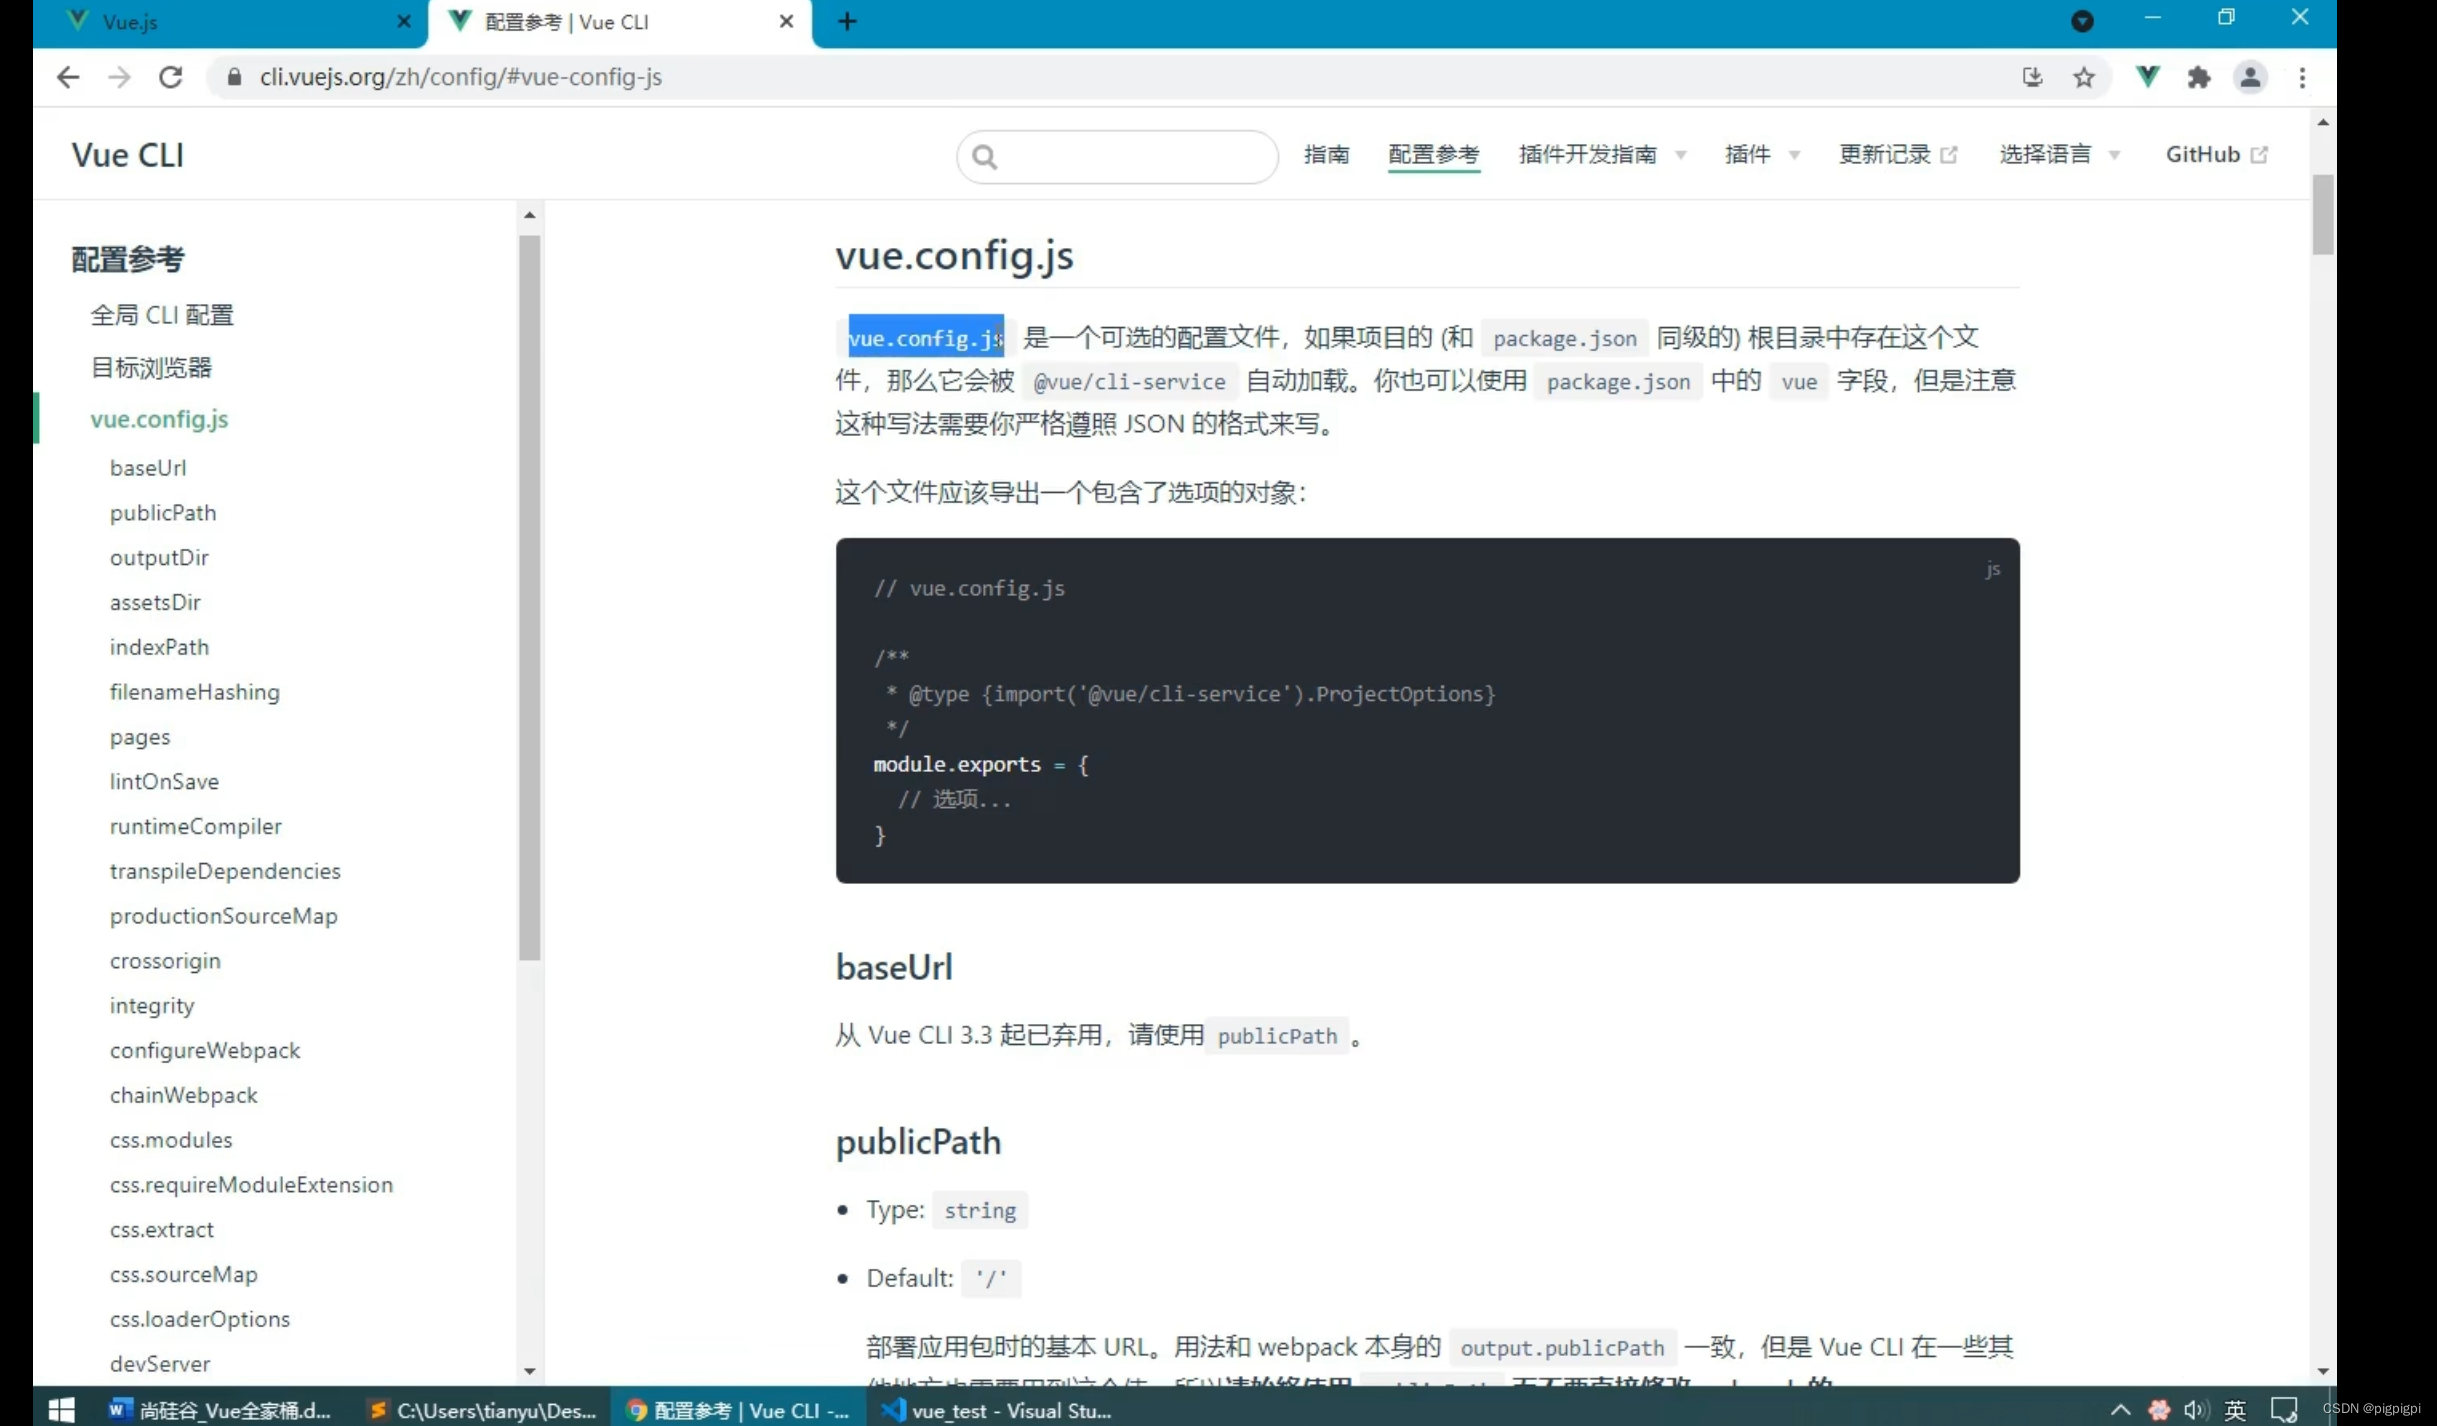Open the Sublime Text taskbar item

click(483, 1410)
